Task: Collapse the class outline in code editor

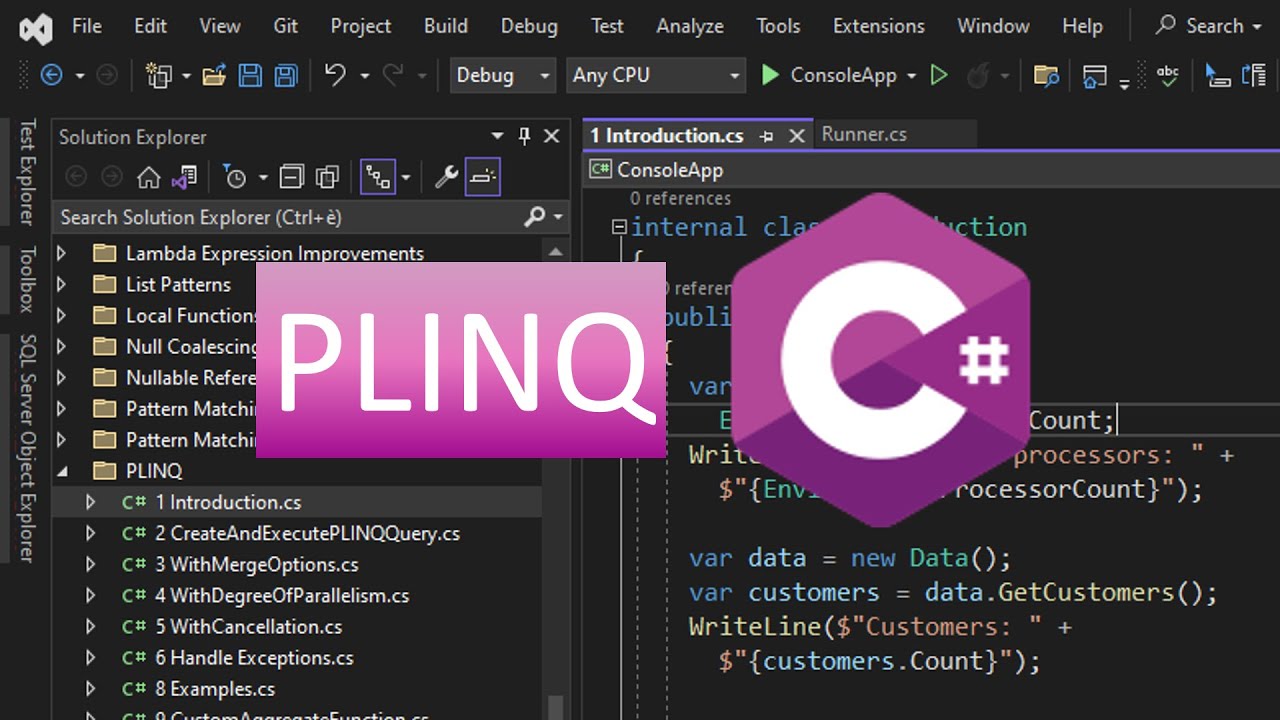Action: [619, 227]
